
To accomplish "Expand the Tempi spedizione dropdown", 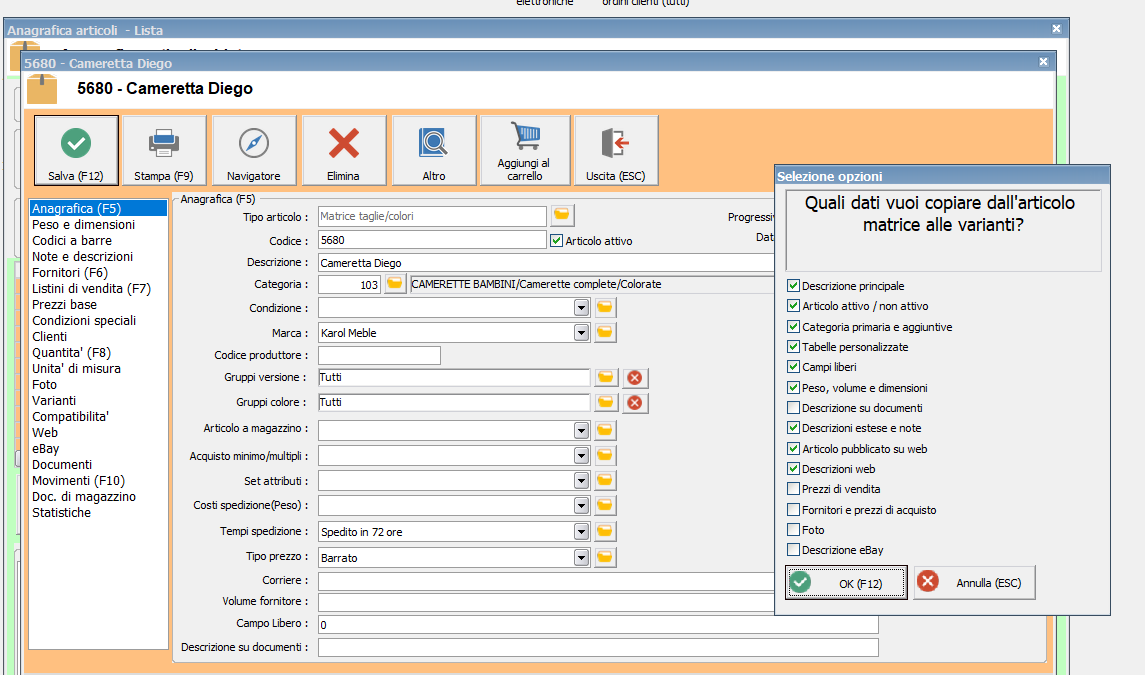I will pos(581,531).
